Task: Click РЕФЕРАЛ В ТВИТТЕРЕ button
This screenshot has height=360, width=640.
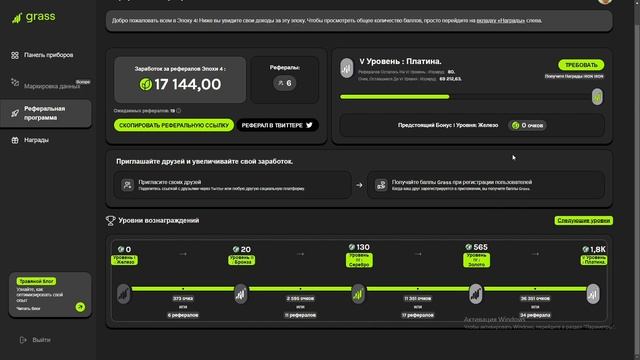Action: [x=278, y=125]
